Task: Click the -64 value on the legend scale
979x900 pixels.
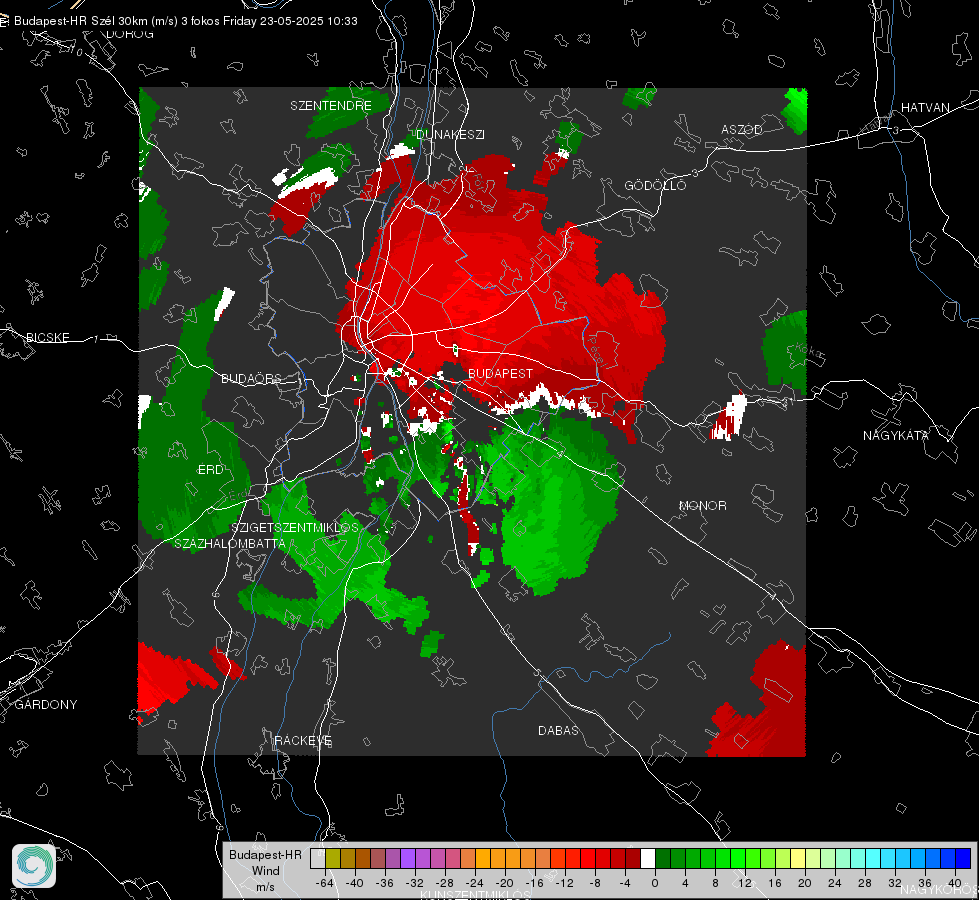Action: (325, 883)
